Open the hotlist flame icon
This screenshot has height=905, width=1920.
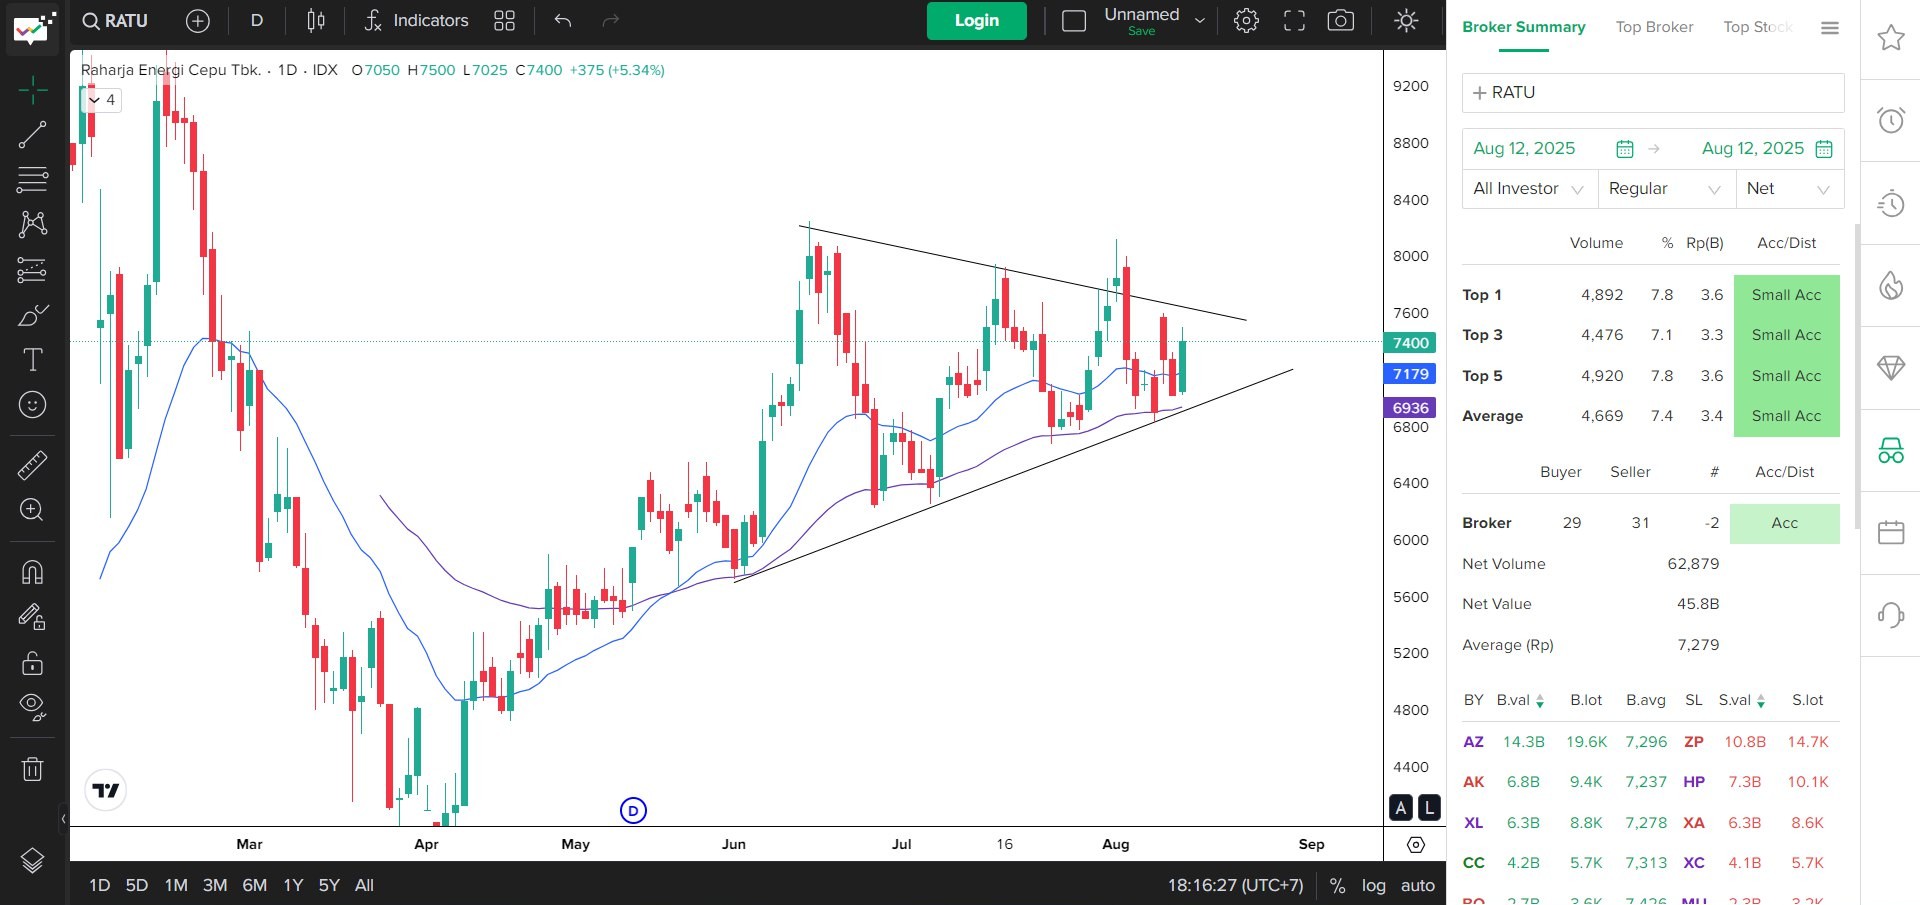[1890, 285]
